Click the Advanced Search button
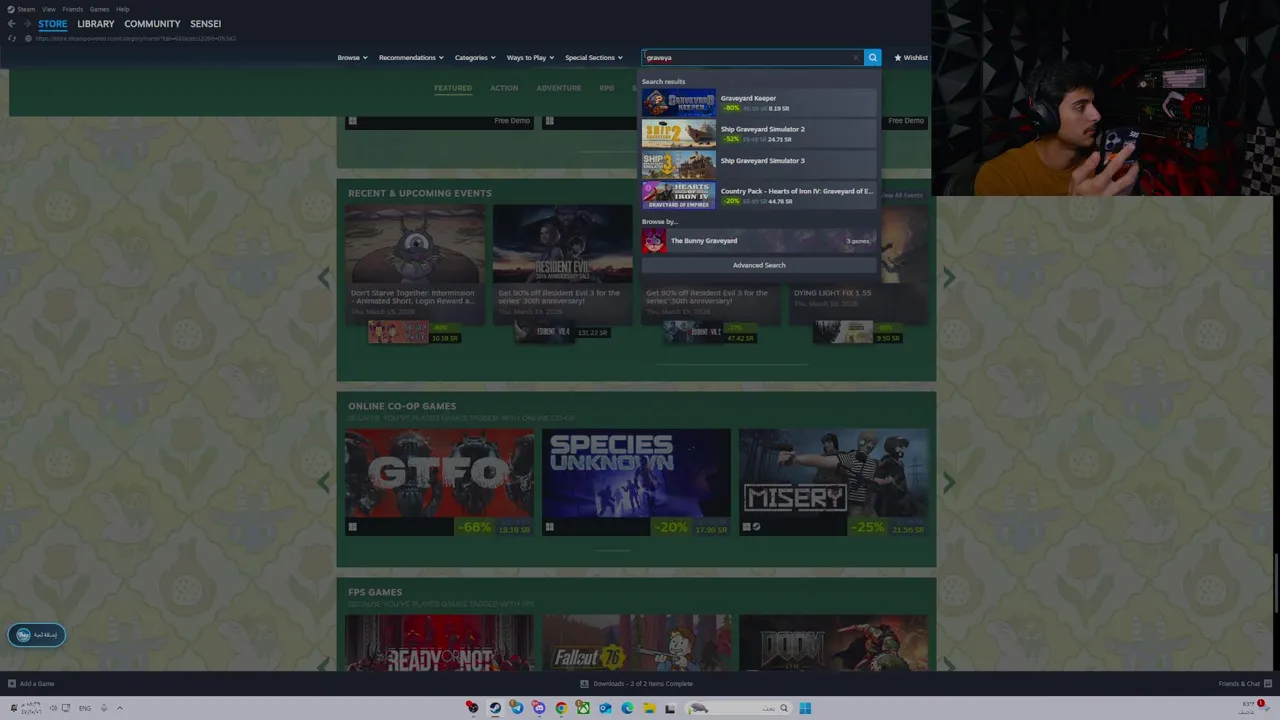Screen dimensions: 1280x720 (x=759, y=265)
